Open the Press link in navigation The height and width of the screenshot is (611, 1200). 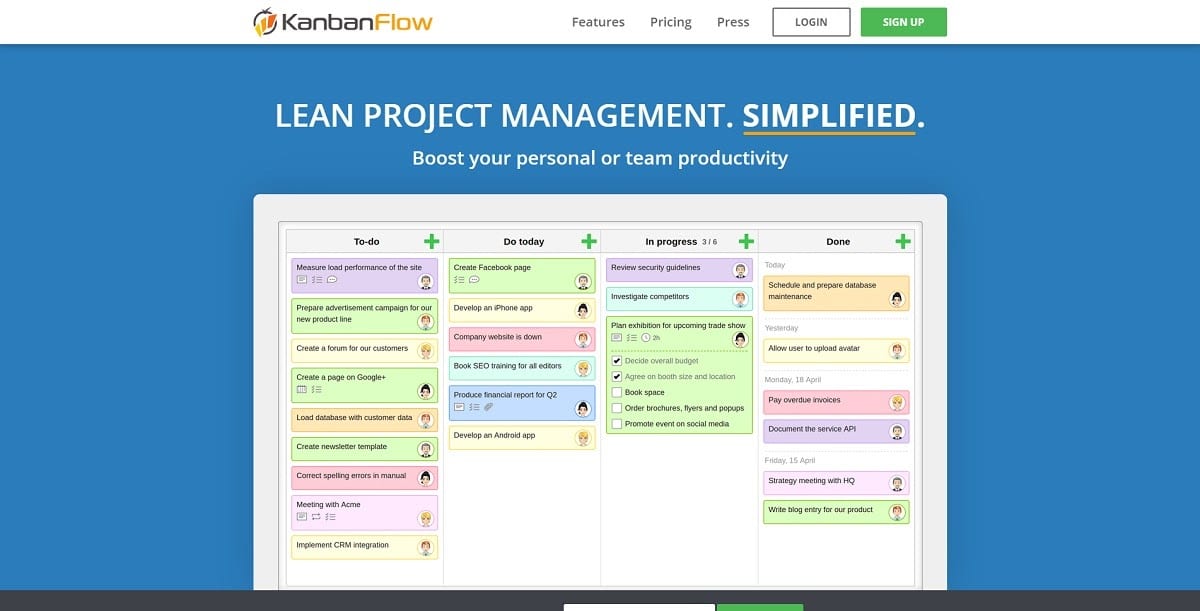[x=733, y=22]
